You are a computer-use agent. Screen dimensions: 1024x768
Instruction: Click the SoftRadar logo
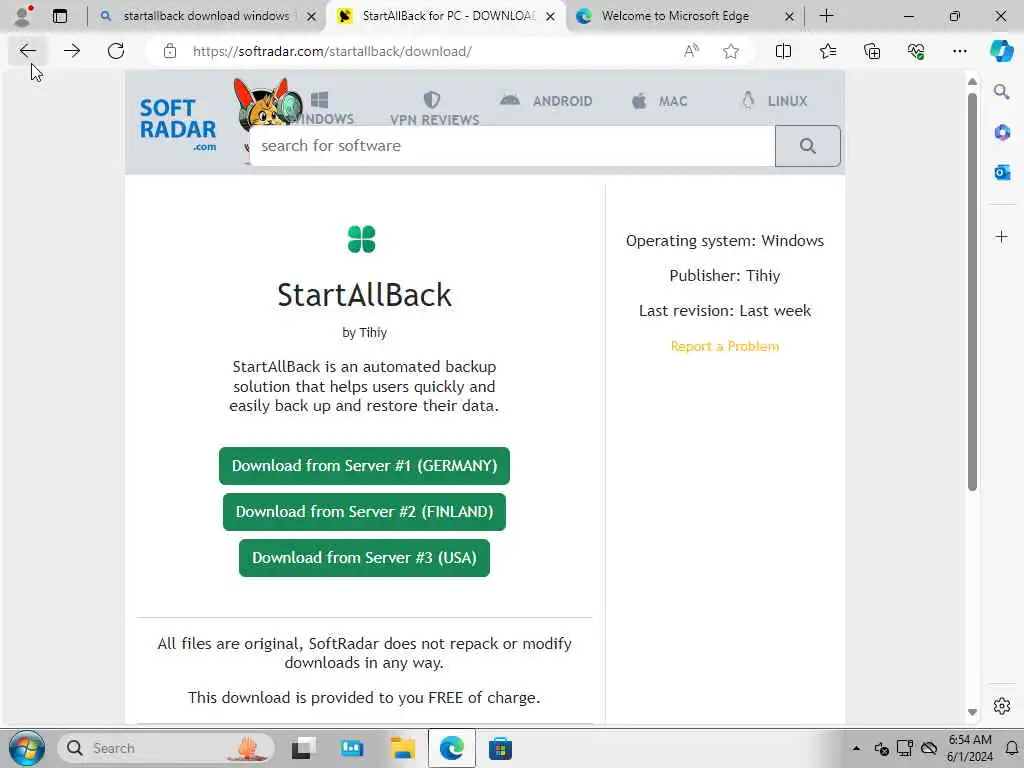[x=178, y=124]
